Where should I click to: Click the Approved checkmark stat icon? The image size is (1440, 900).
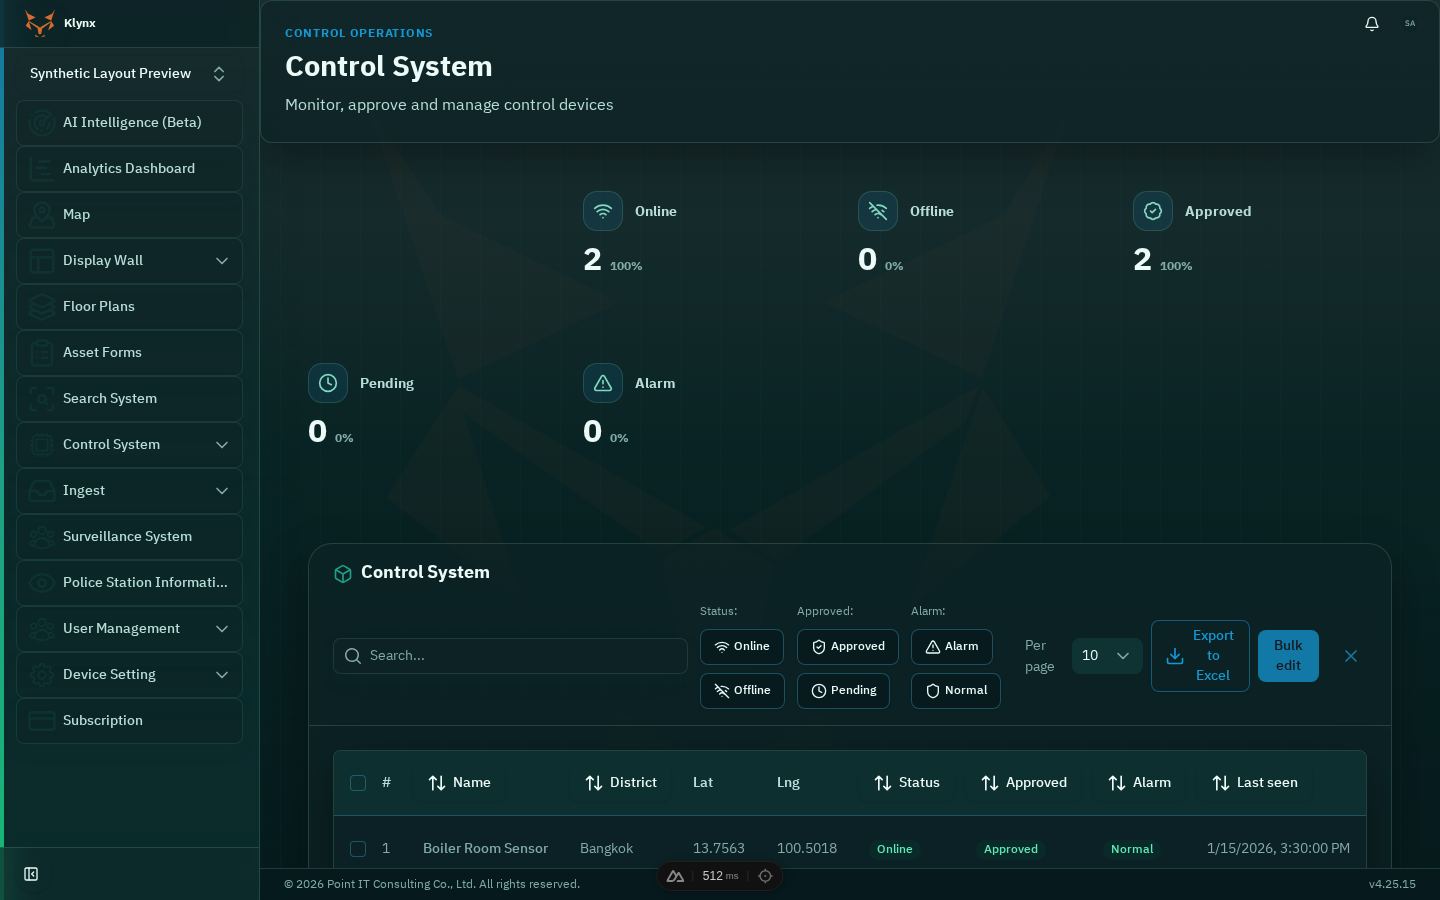(x=1153, y=211)
